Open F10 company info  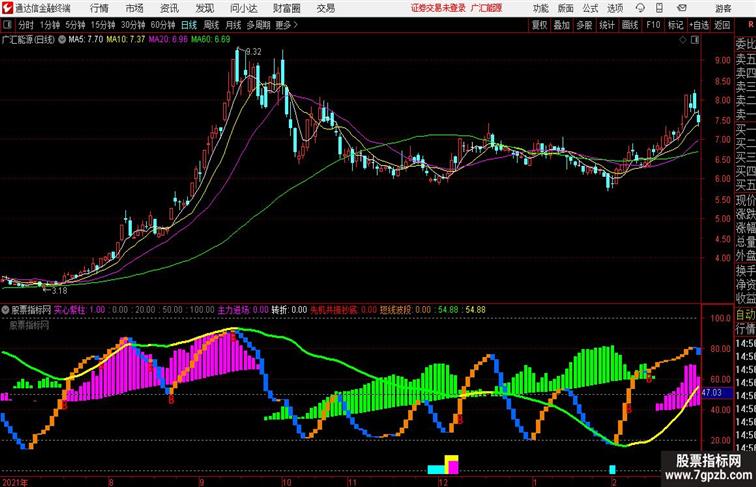653,25
